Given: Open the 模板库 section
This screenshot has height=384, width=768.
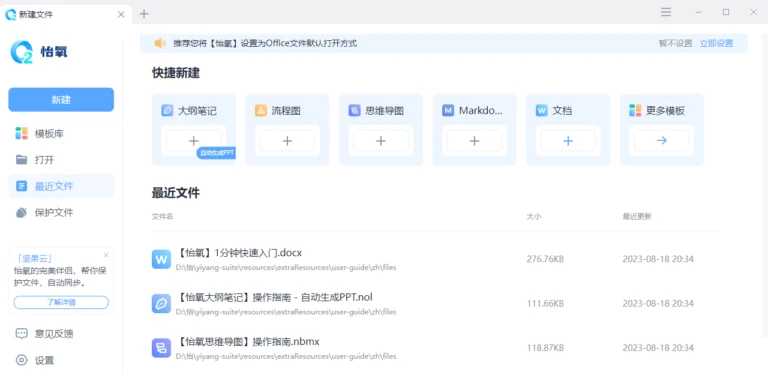Looking at the screenshot, I should pos(61,133).
